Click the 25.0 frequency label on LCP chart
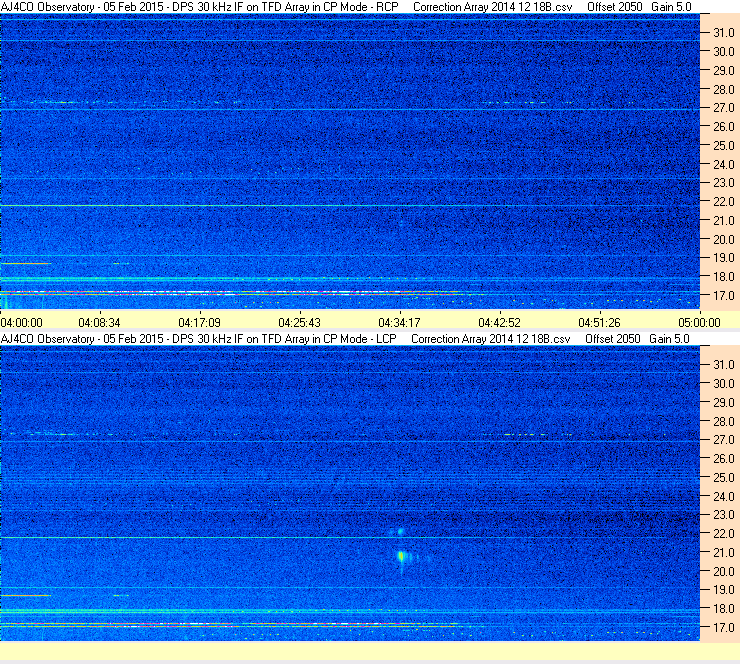 pos(723,478)
